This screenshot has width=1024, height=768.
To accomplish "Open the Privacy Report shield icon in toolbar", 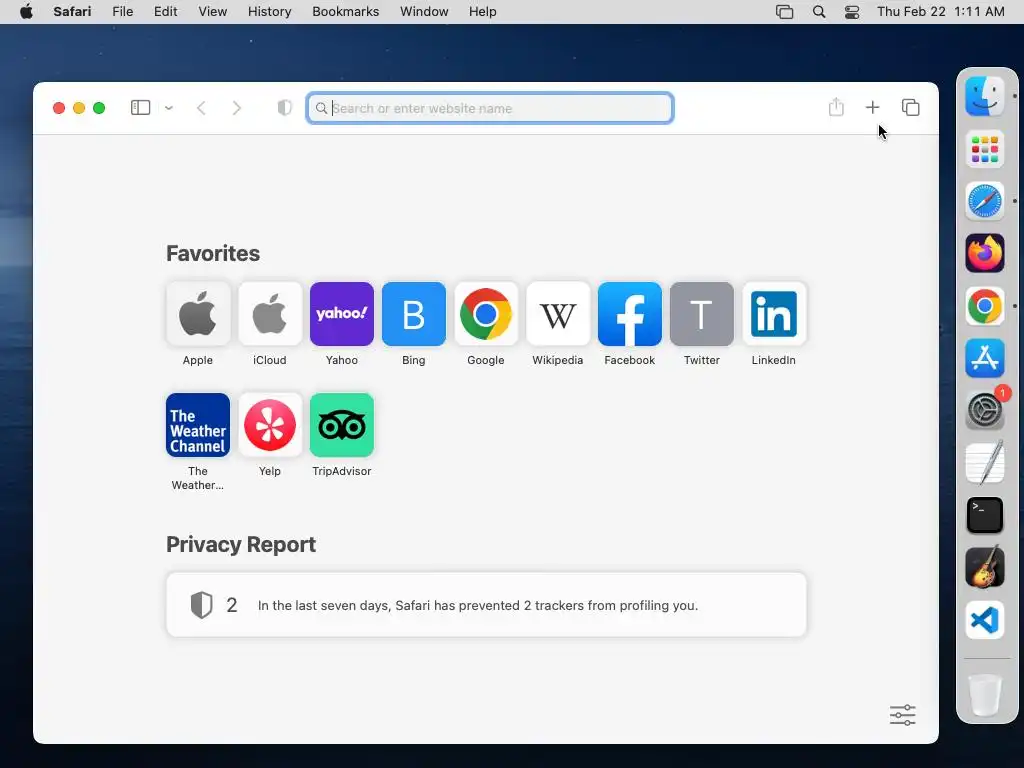I will 285,108.
